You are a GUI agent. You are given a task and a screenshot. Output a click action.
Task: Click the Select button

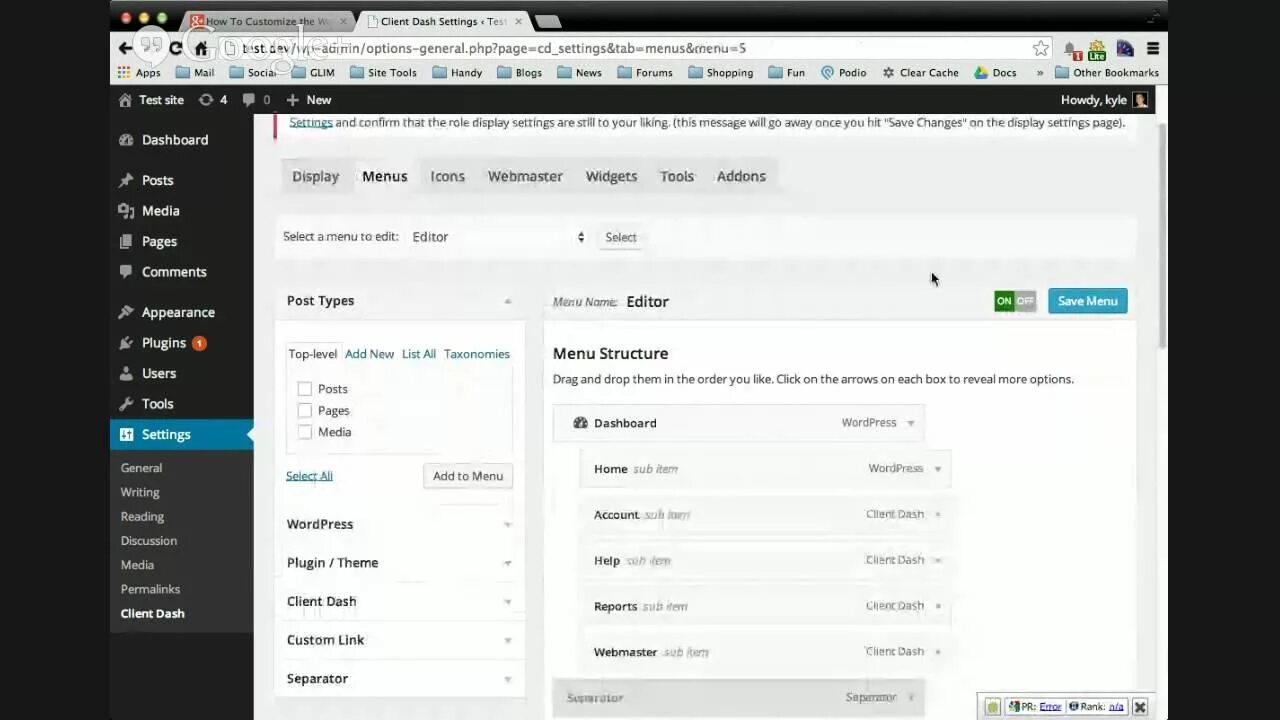[620, 237]
